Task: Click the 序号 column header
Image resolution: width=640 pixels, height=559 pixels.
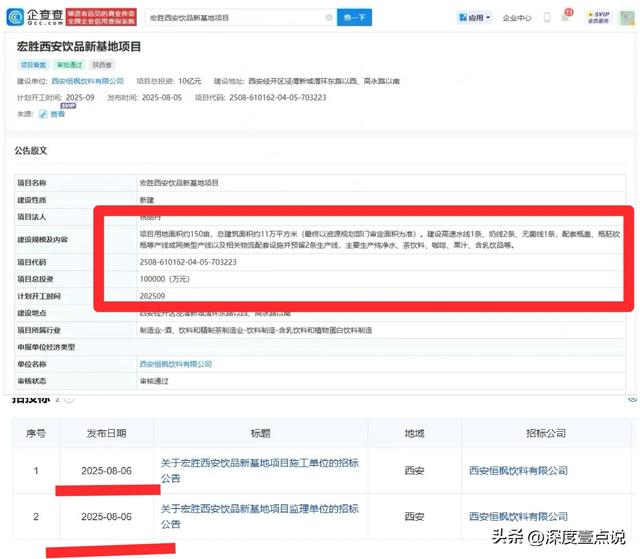Action: (x=36, y=433)
